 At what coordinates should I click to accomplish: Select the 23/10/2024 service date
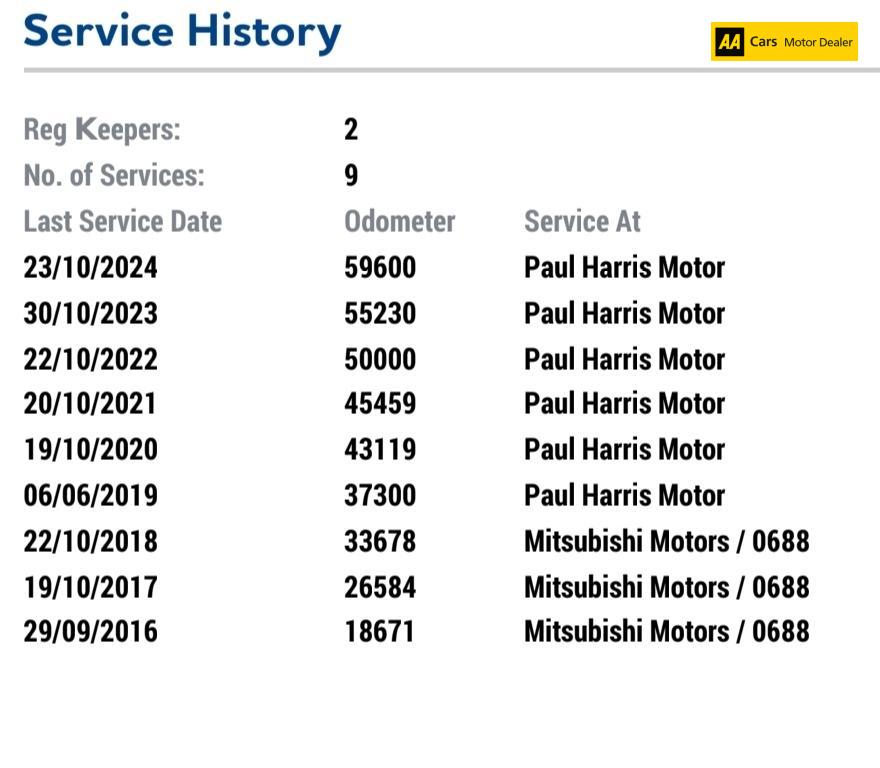[91, 267]
